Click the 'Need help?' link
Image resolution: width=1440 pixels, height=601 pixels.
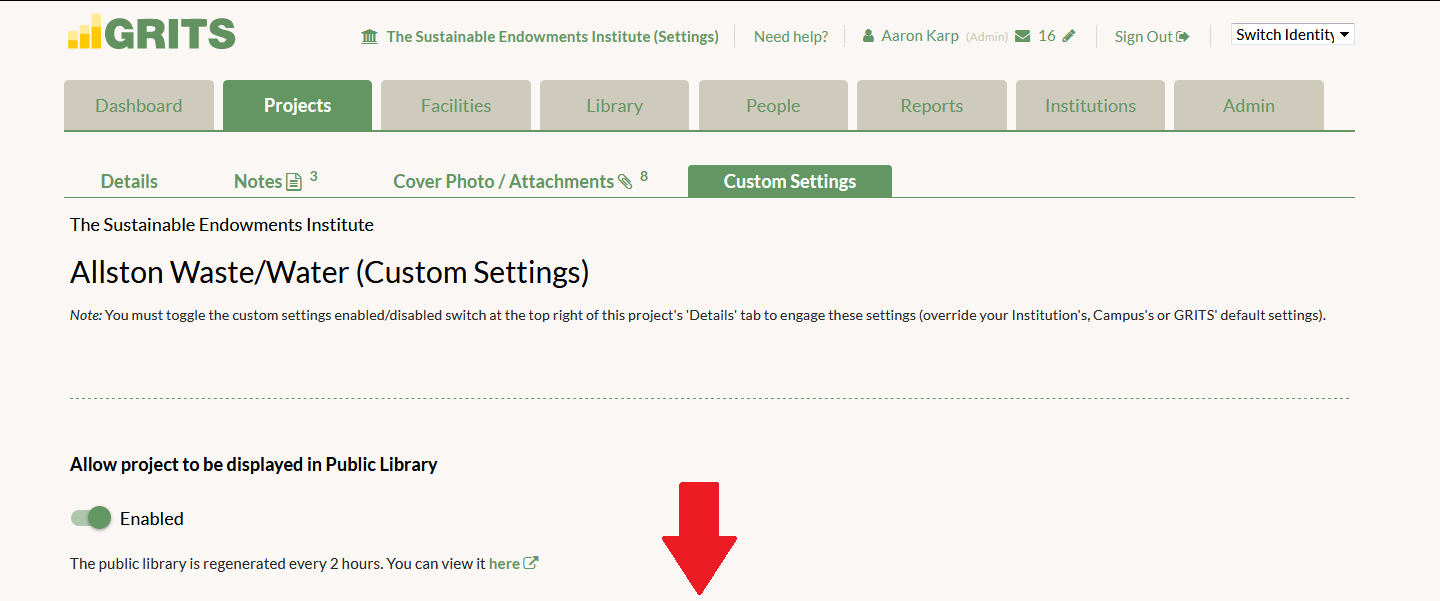[x=791, y=36]
